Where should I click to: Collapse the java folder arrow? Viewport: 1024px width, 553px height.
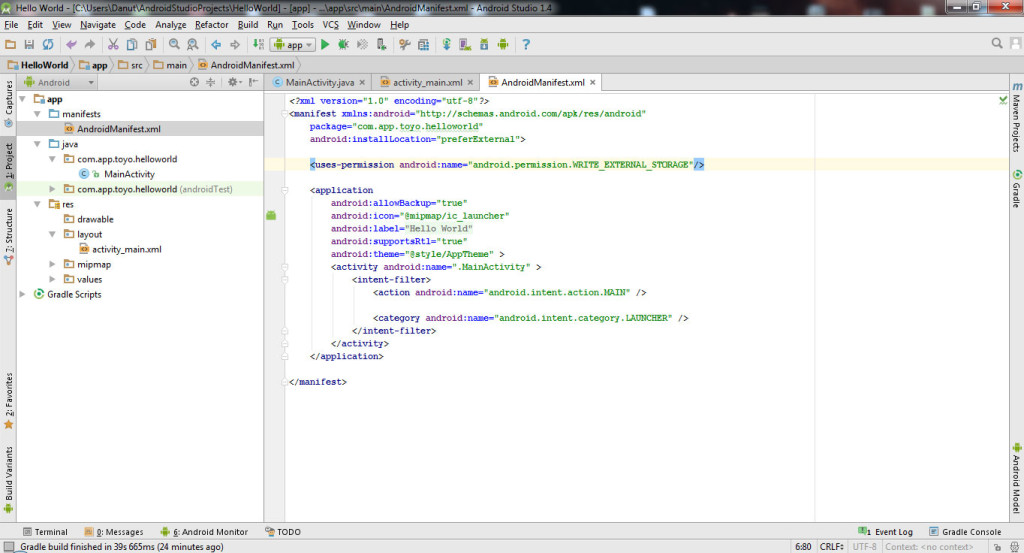pos(37,144)
